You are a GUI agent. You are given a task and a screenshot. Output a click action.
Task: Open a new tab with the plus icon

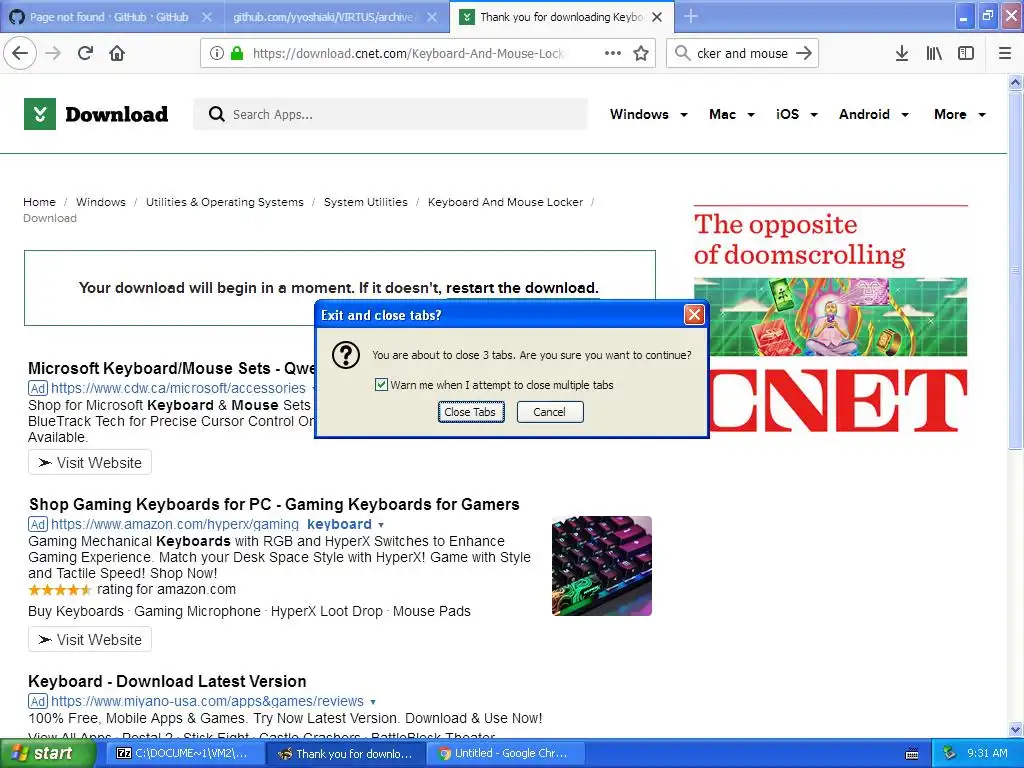pyautogui.click(x=691, y=16)
